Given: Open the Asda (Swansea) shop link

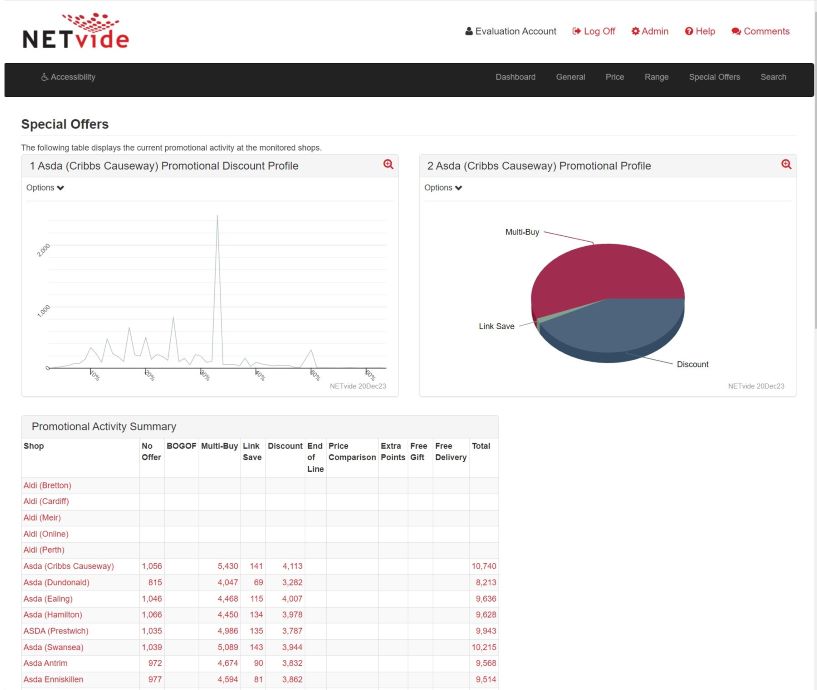Looking at the screenshot, I should (x=53, y=647).
